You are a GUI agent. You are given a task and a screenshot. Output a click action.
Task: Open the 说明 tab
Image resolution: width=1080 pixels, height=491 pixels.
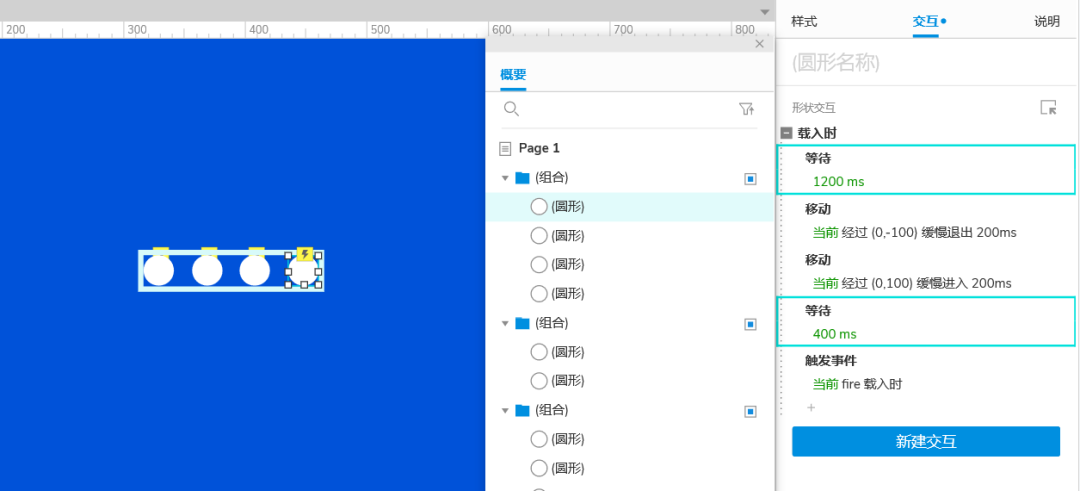click(x=1047, y=21)
